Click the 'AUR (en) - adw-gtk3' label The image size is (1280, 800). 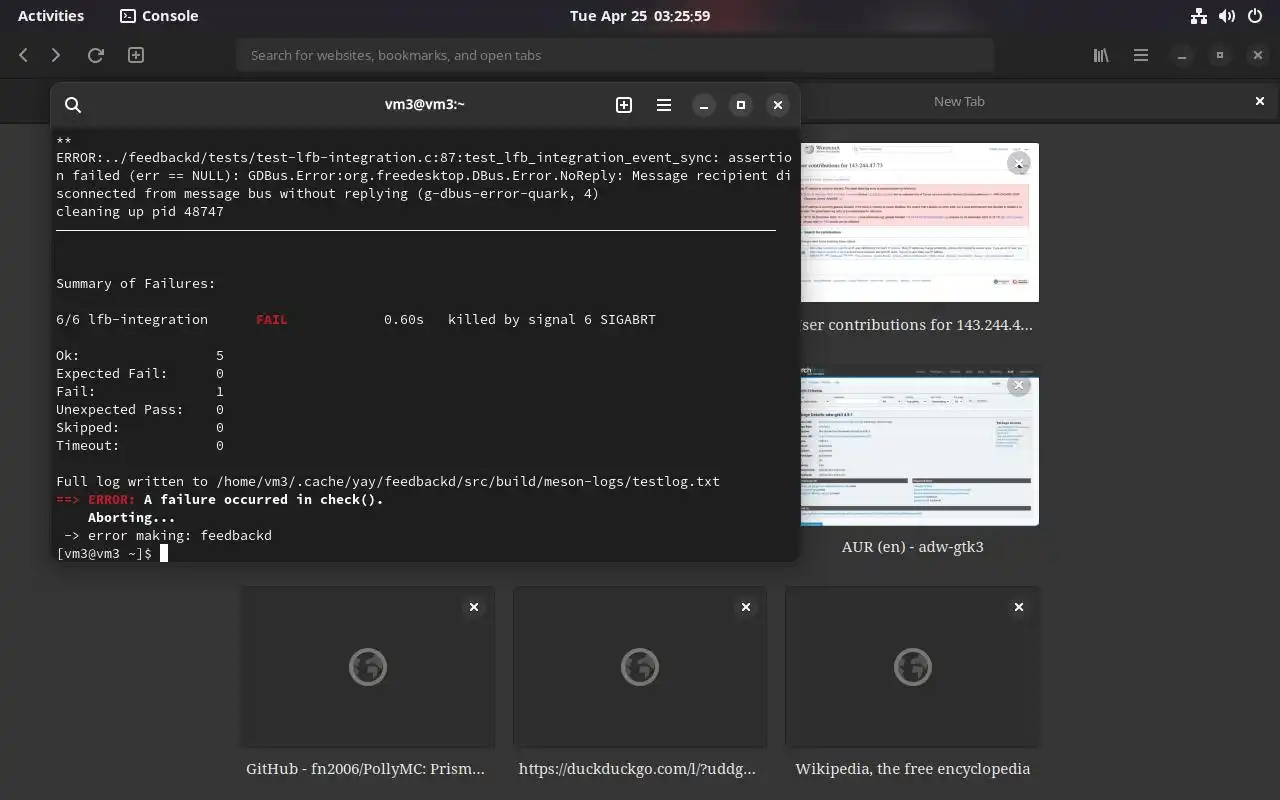912,547
